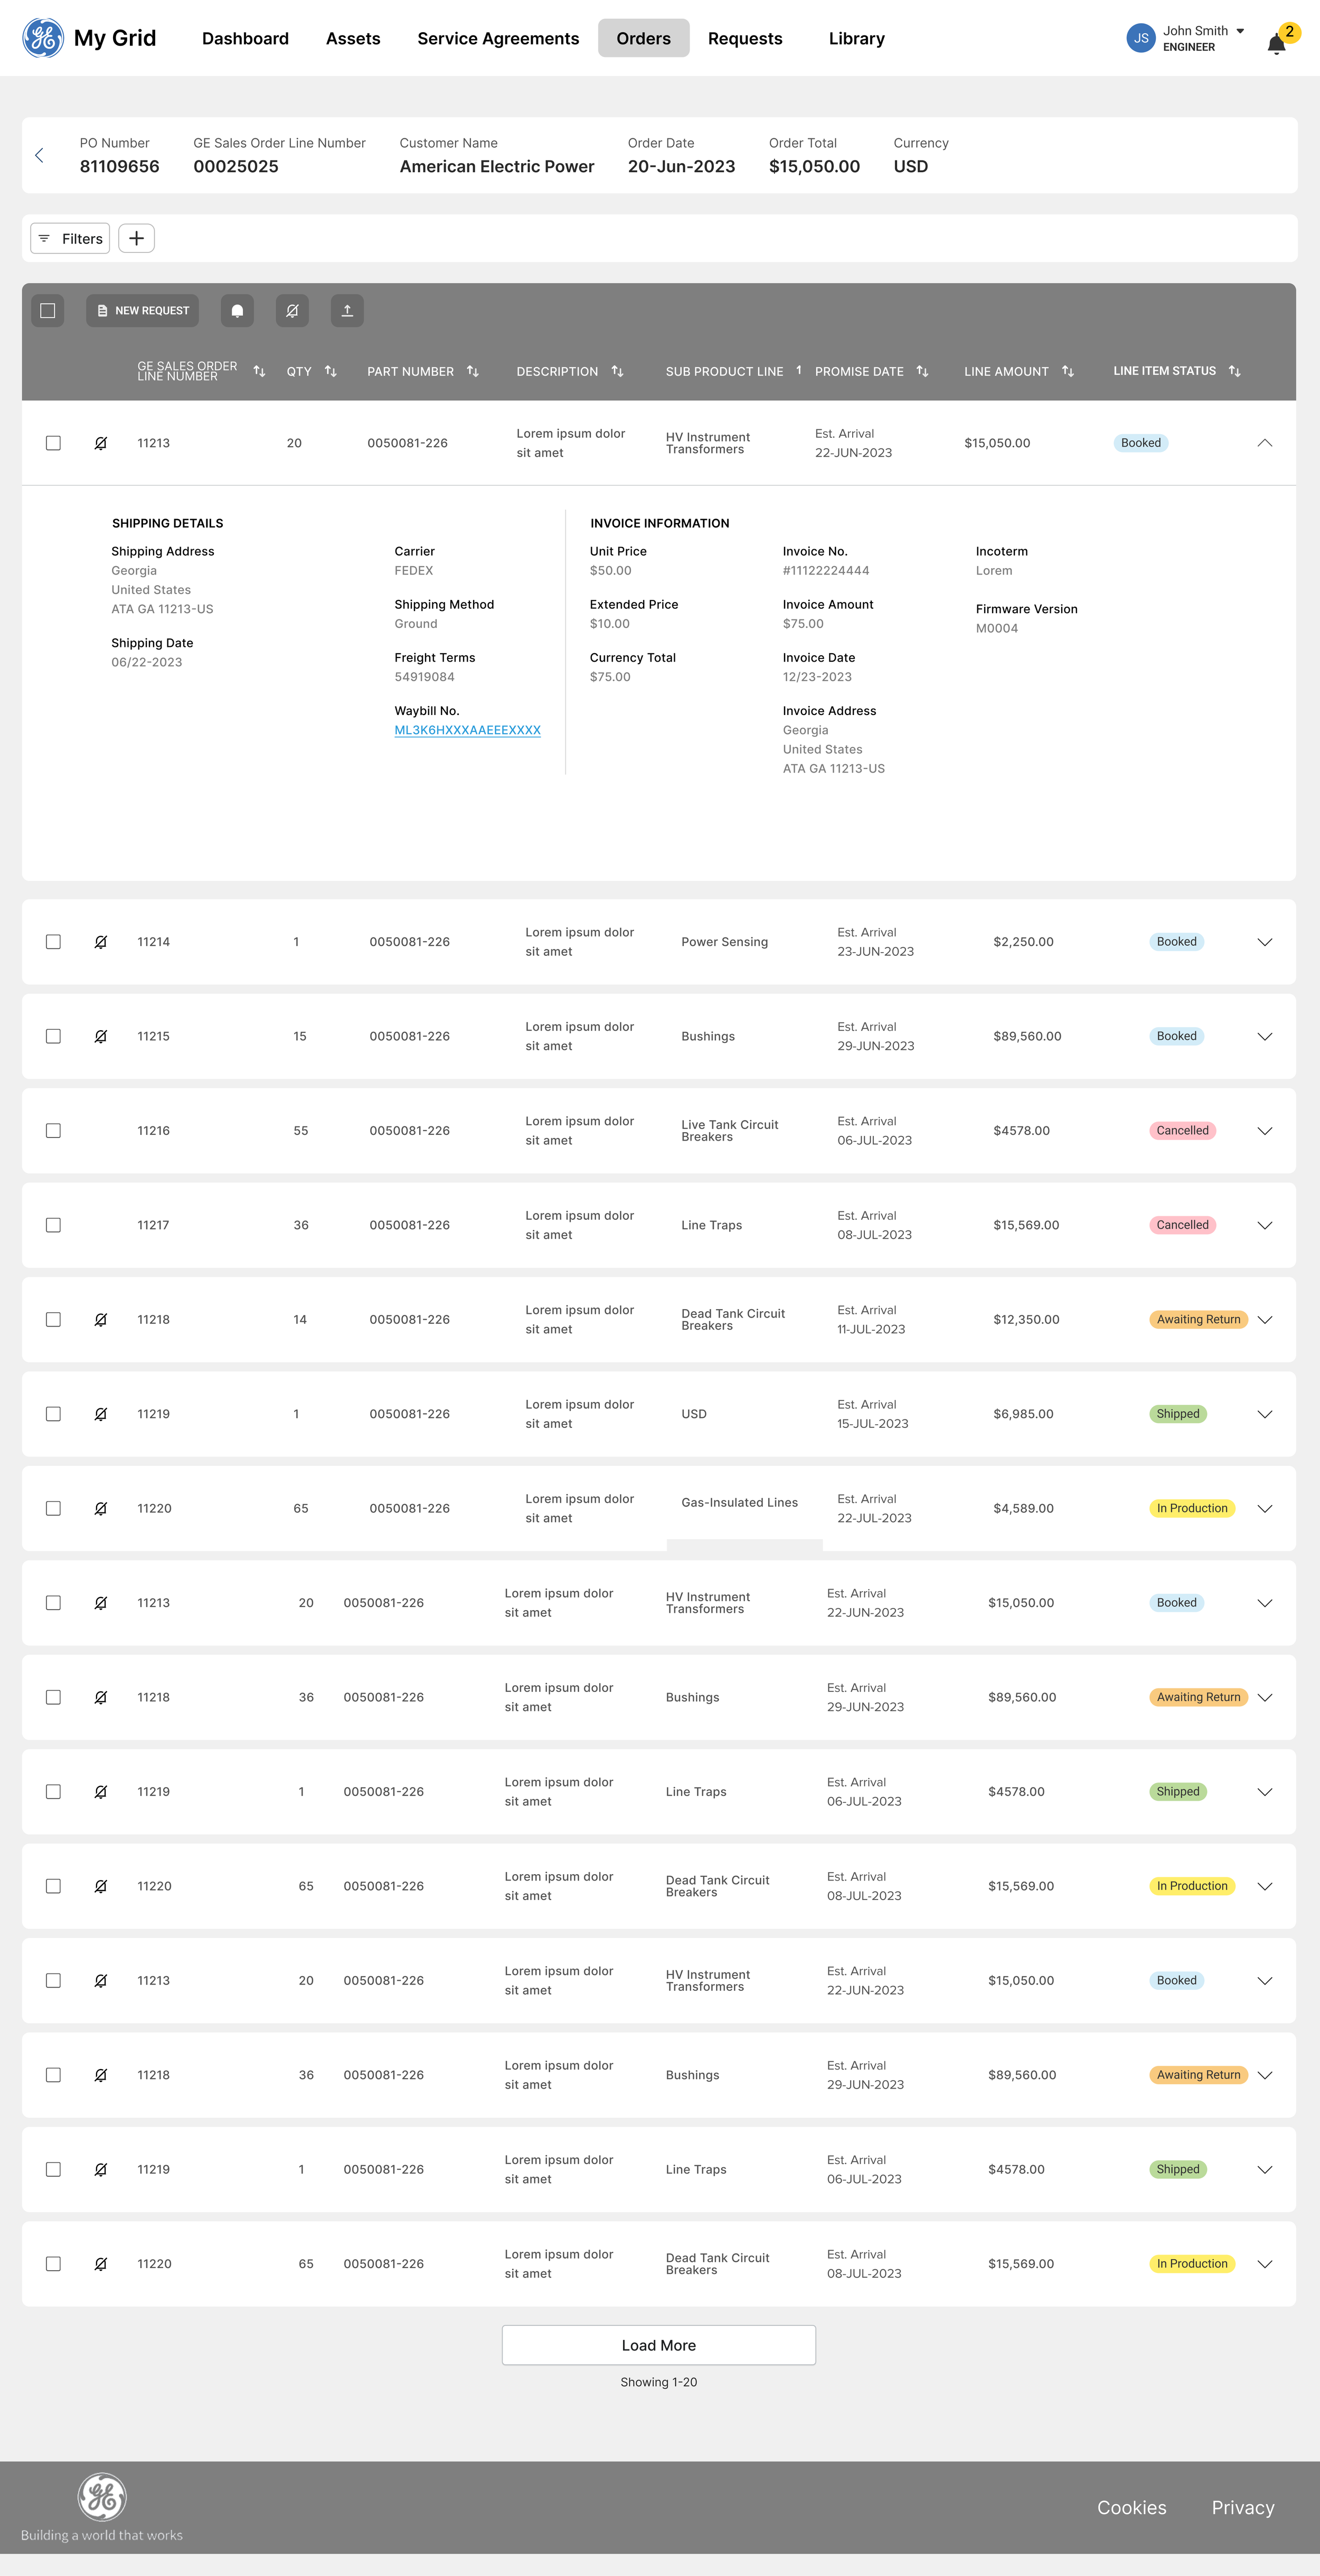Collapse the expanded 11213 row details
The height and width of the screenshot is (2576, 1320).
point(1264,443)
